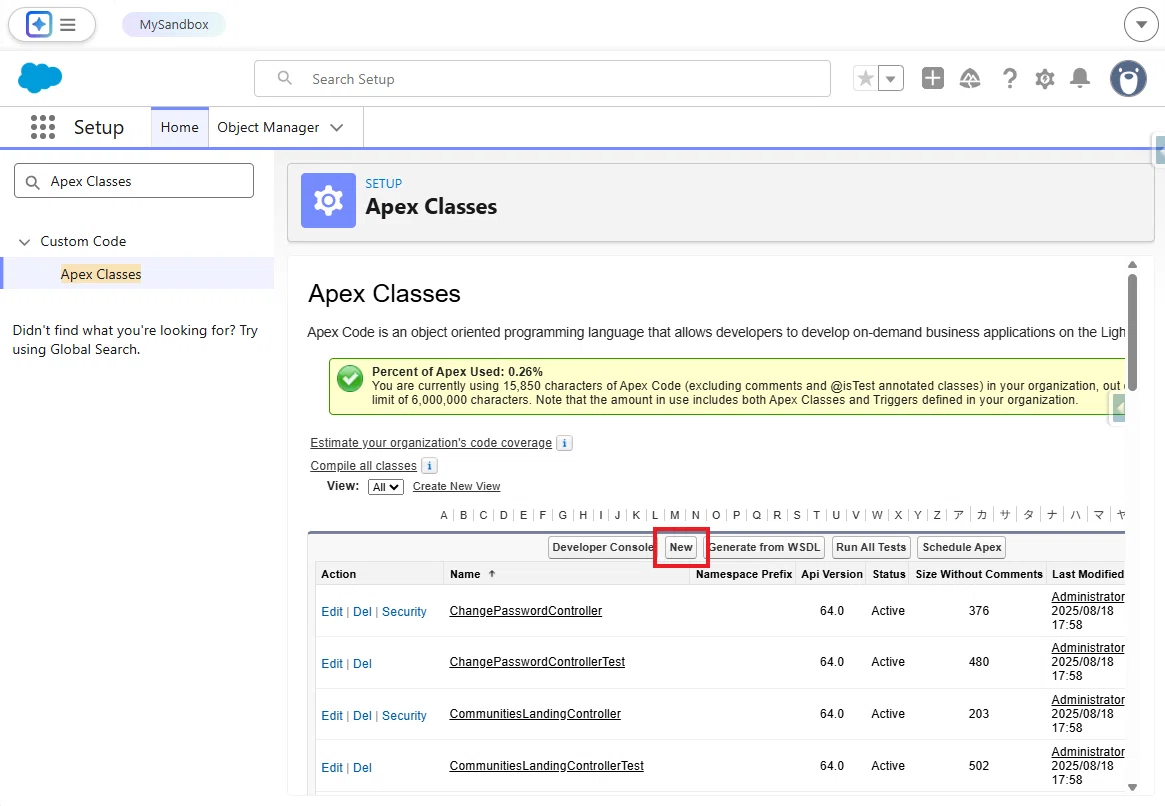
Task: Open the Setup gear menu icon
Action: [1045, 78]
